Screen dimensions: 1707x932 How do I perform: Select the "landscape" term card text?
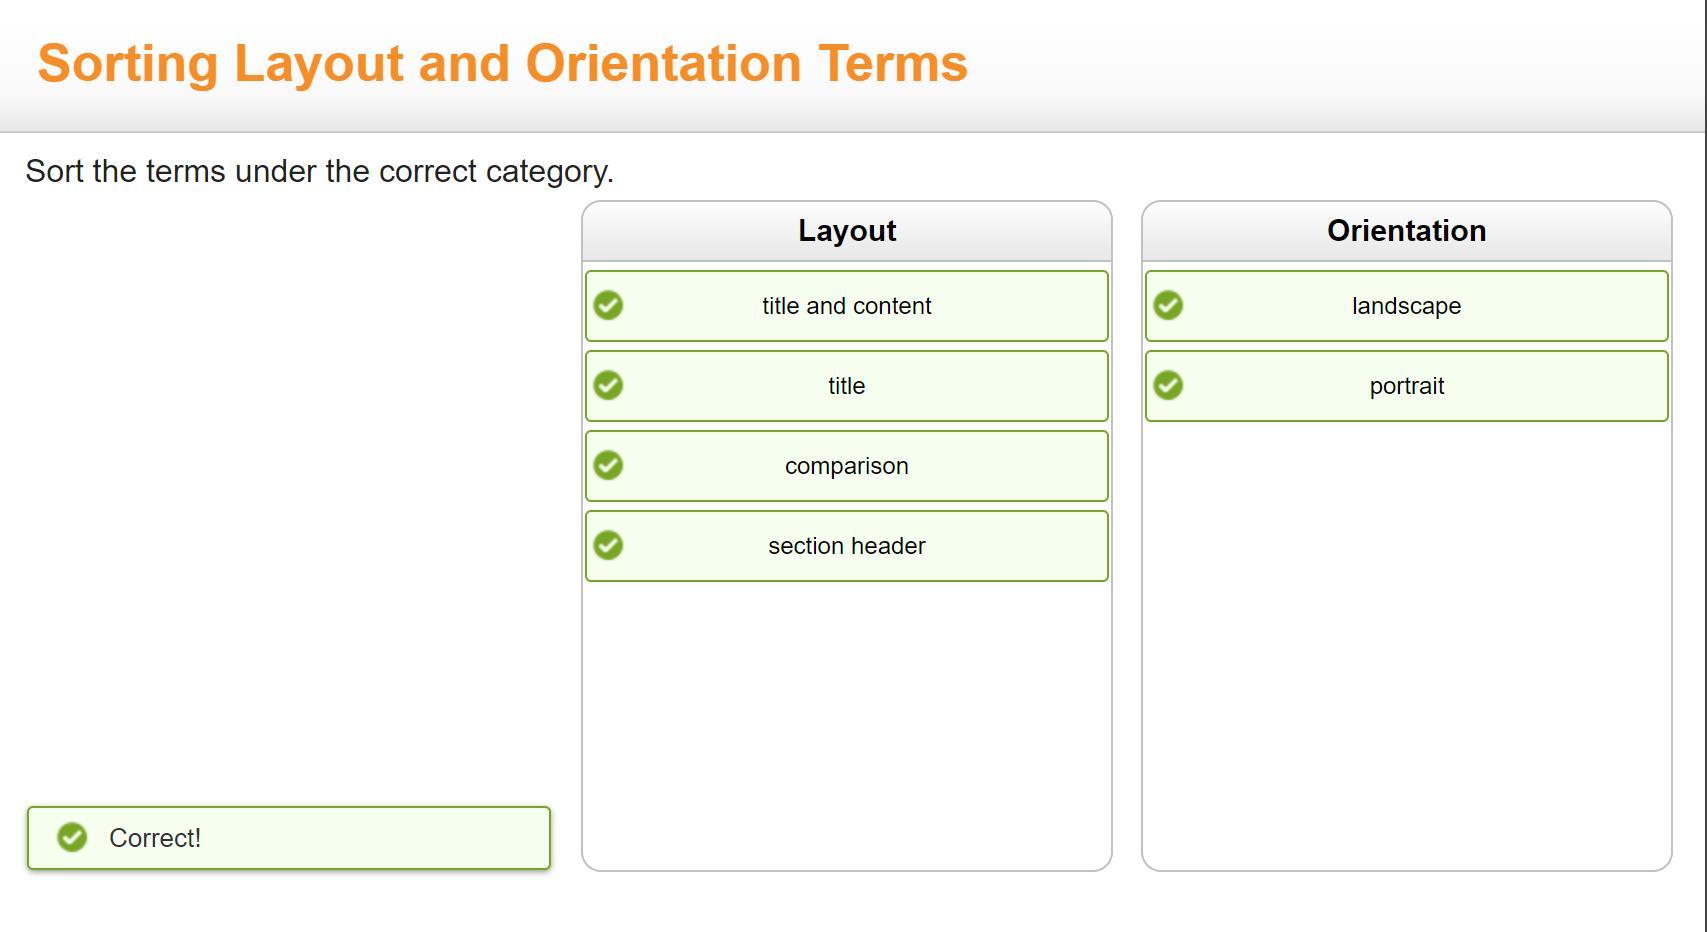1406,306
